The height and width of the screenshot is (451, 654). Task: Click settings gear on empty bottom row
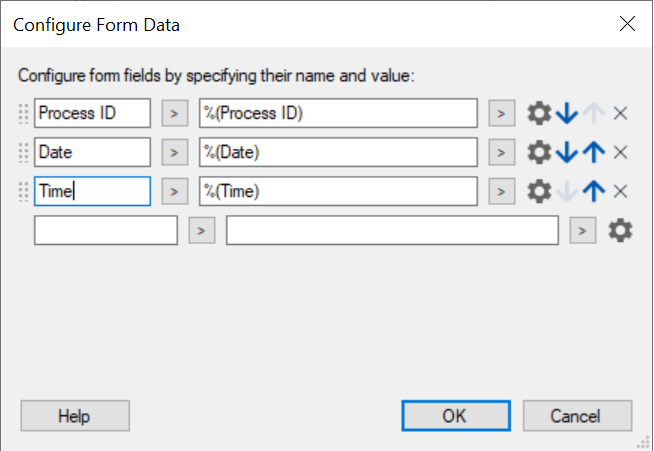[621, 231]
